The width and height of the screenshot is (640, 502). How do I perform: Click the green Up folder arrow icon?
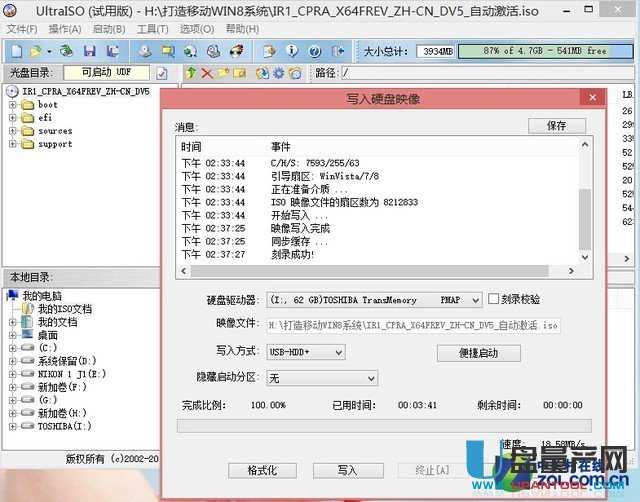pos(191,73)
